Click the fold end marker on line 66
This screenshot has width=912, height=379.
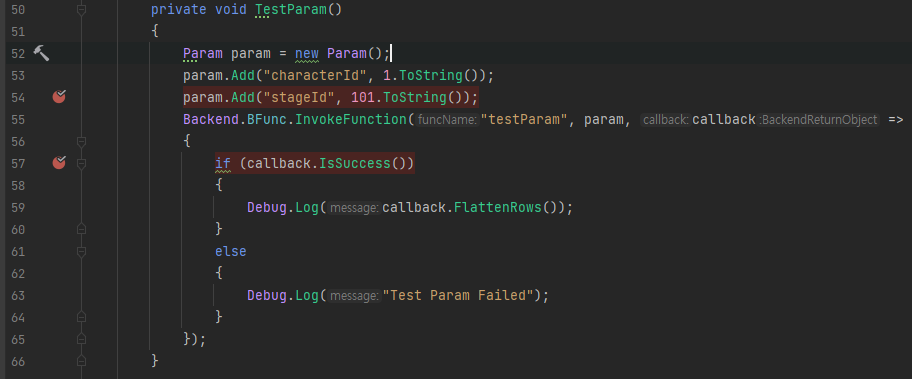pyautogui.click(x=81, y=361)
